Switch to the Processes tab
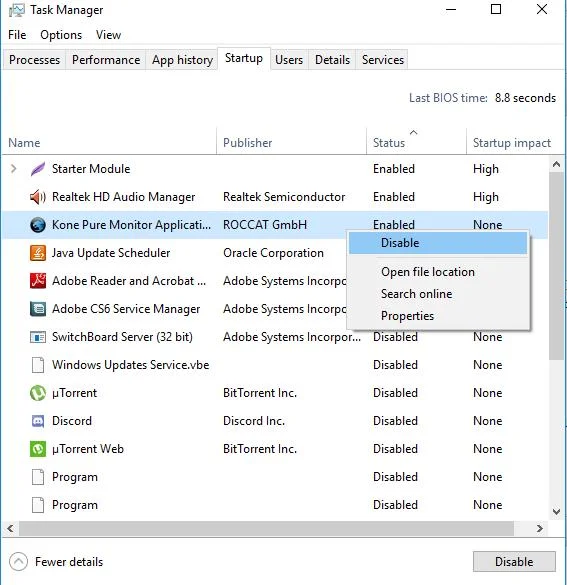This screenshot has height=585, width=567. click(x=34, y=60)
